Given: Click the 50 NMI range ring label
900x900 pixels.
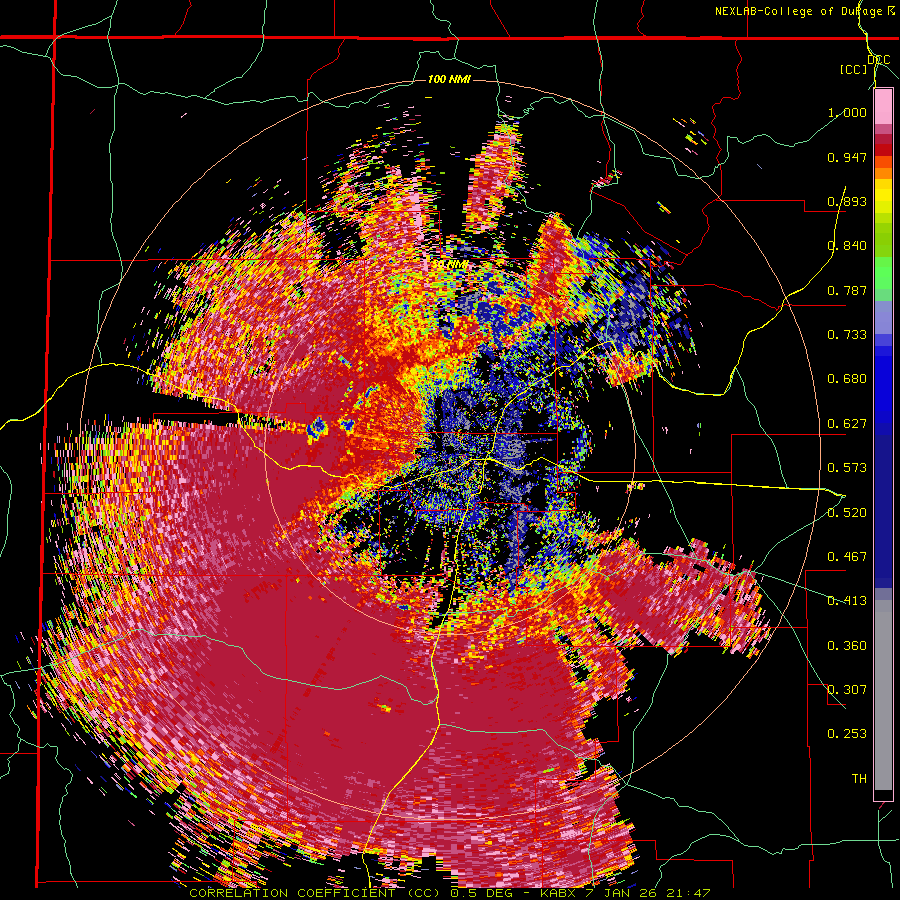Looking at the screenshot, I should click(x=449, y=265).
